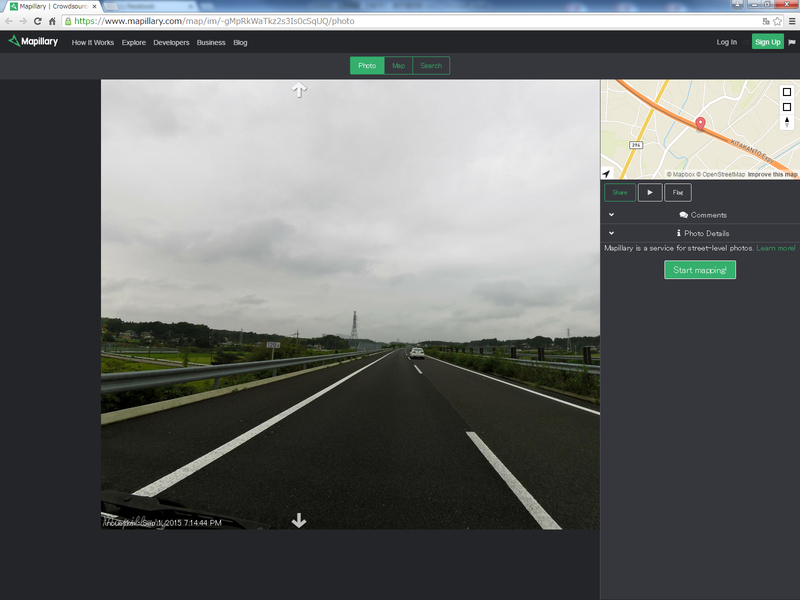
Task: Click the Flag button under the map
Action: pyautogui.click(x=678, y=192)
